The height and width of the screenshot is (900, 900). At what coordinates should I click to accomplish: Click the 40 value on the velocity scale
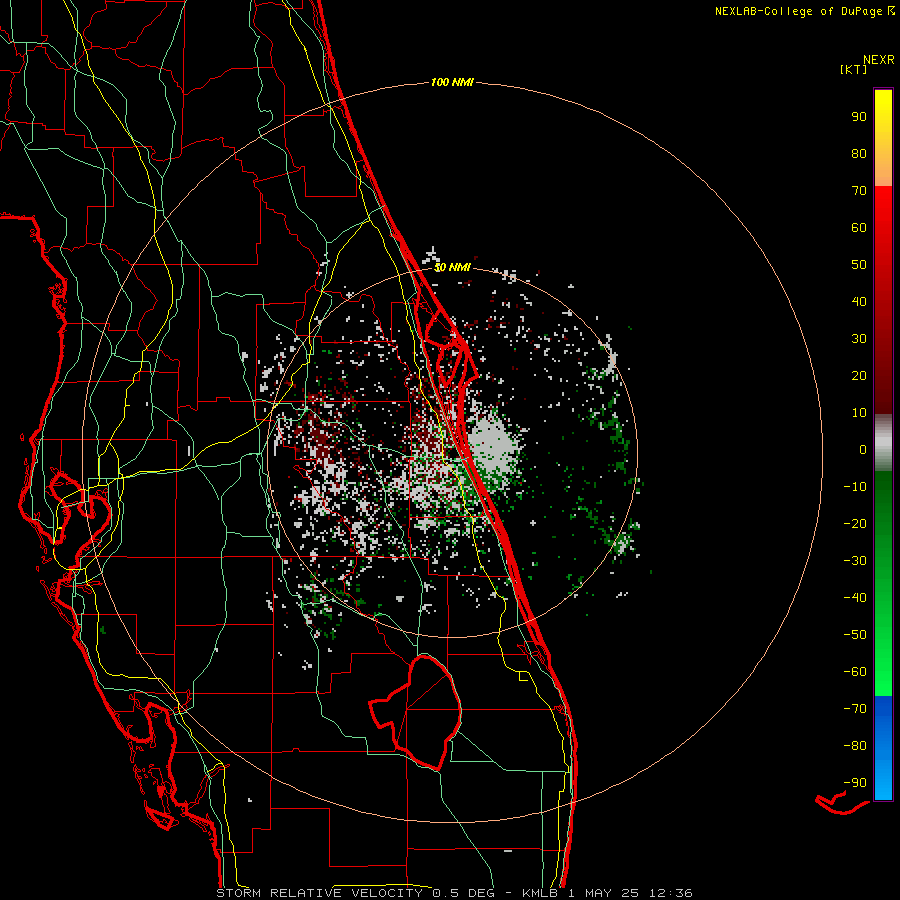pos(859,301)
